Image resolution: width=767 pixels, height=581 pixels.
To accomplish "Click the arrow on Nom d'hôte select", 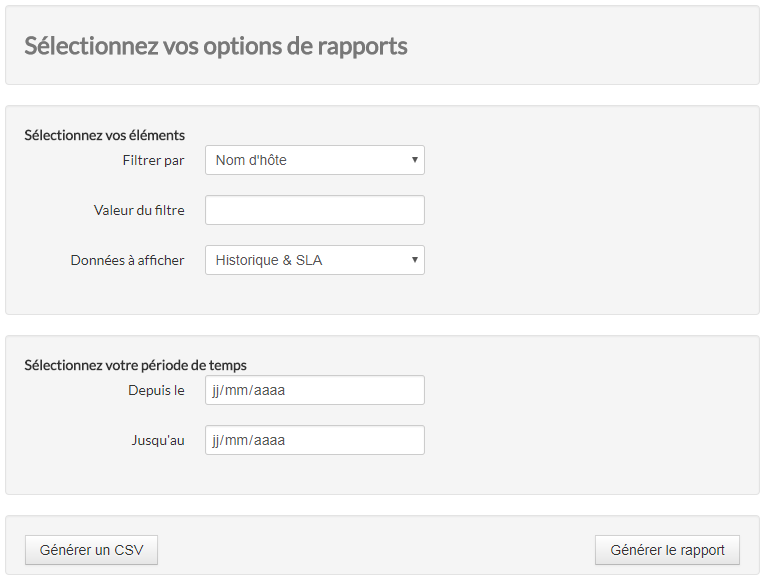I will 414,160.
